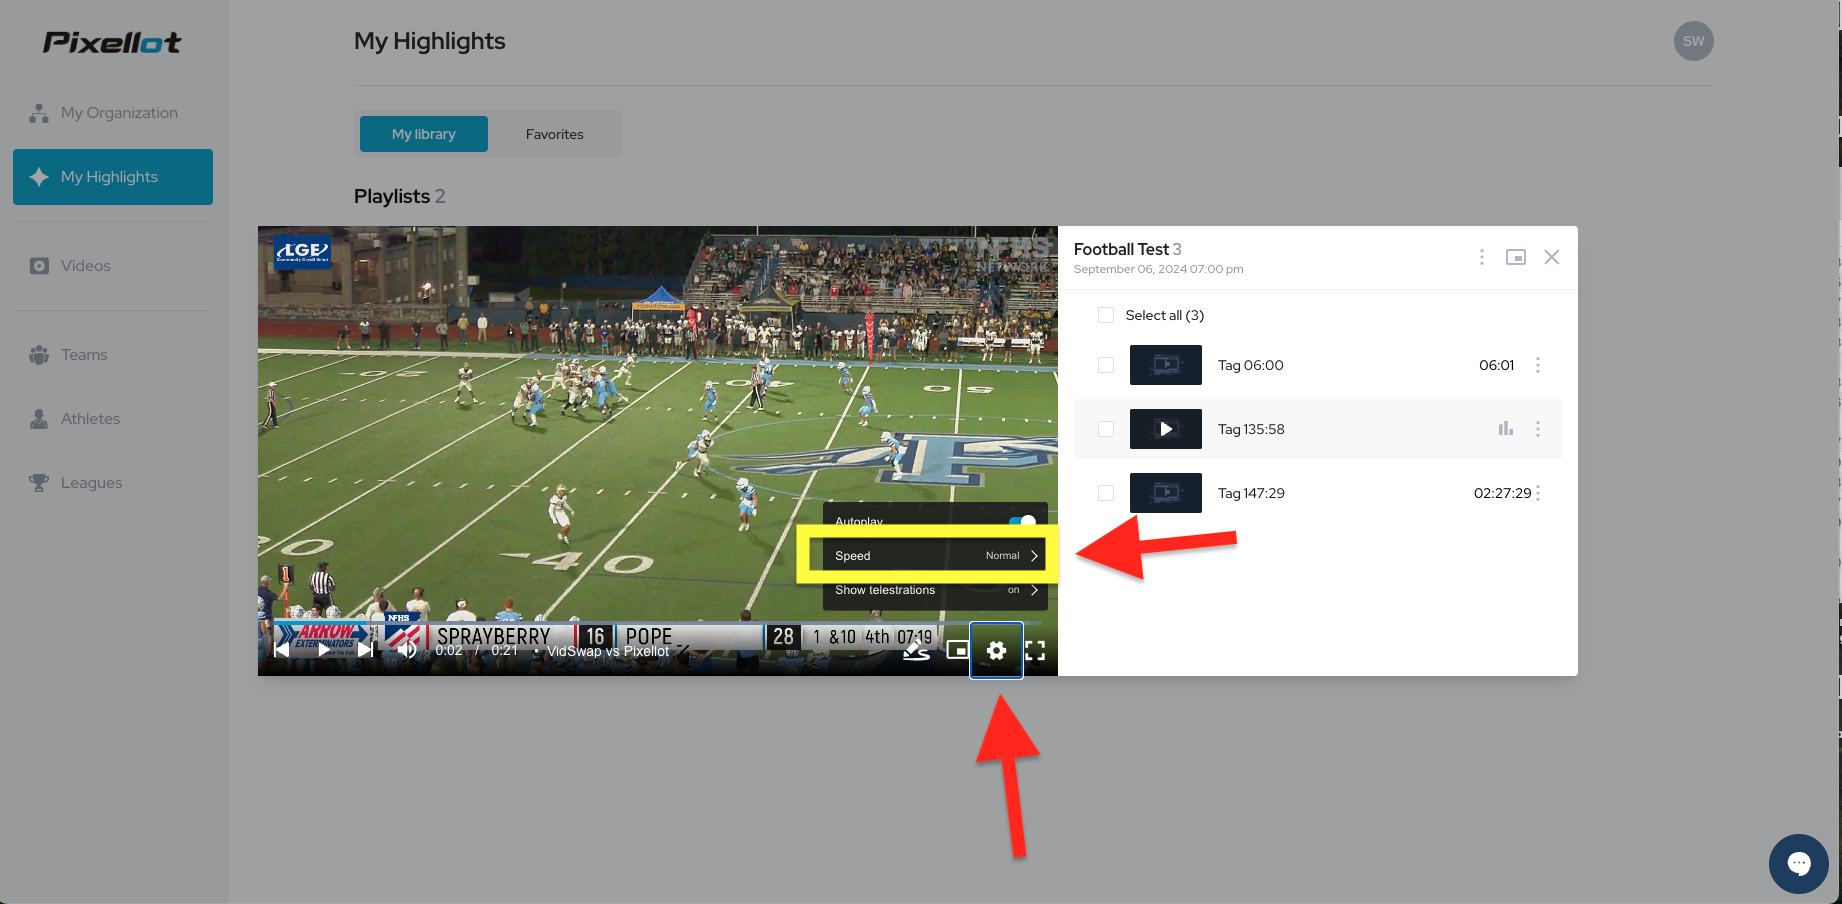Click the Tag 06:00 thumbnail
This screenshot has width=1842, height=904.
tap(1166, 365)
